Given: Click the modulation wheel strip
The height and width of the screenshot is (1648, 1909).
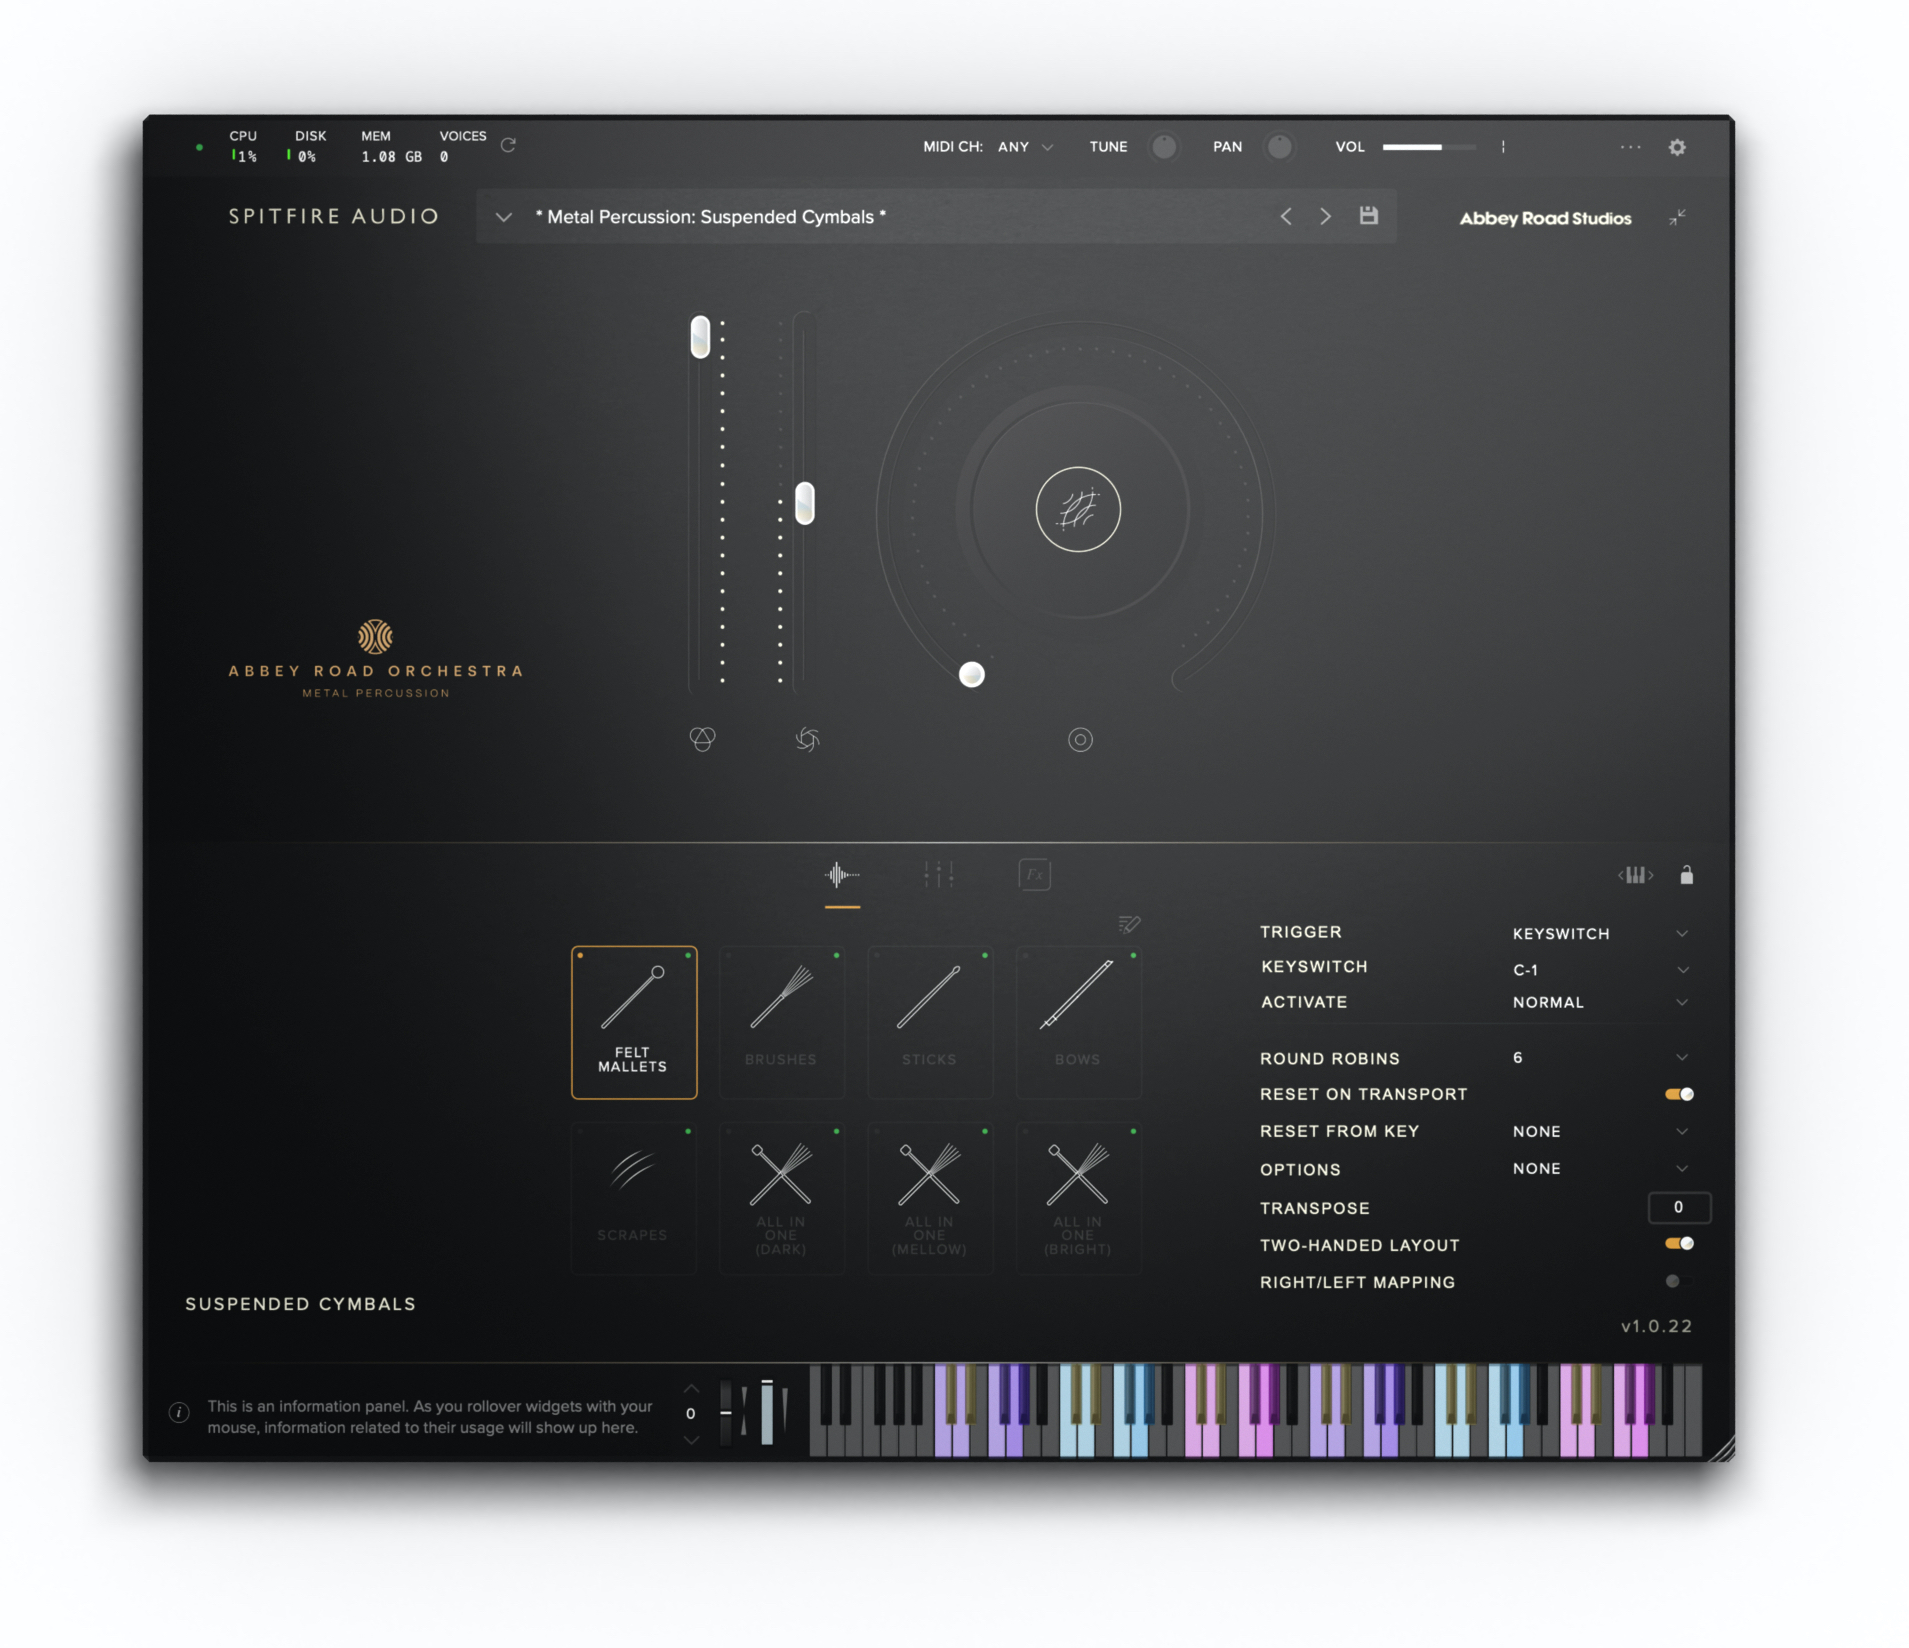Looking at the screenshot, I should [767, 1412].
